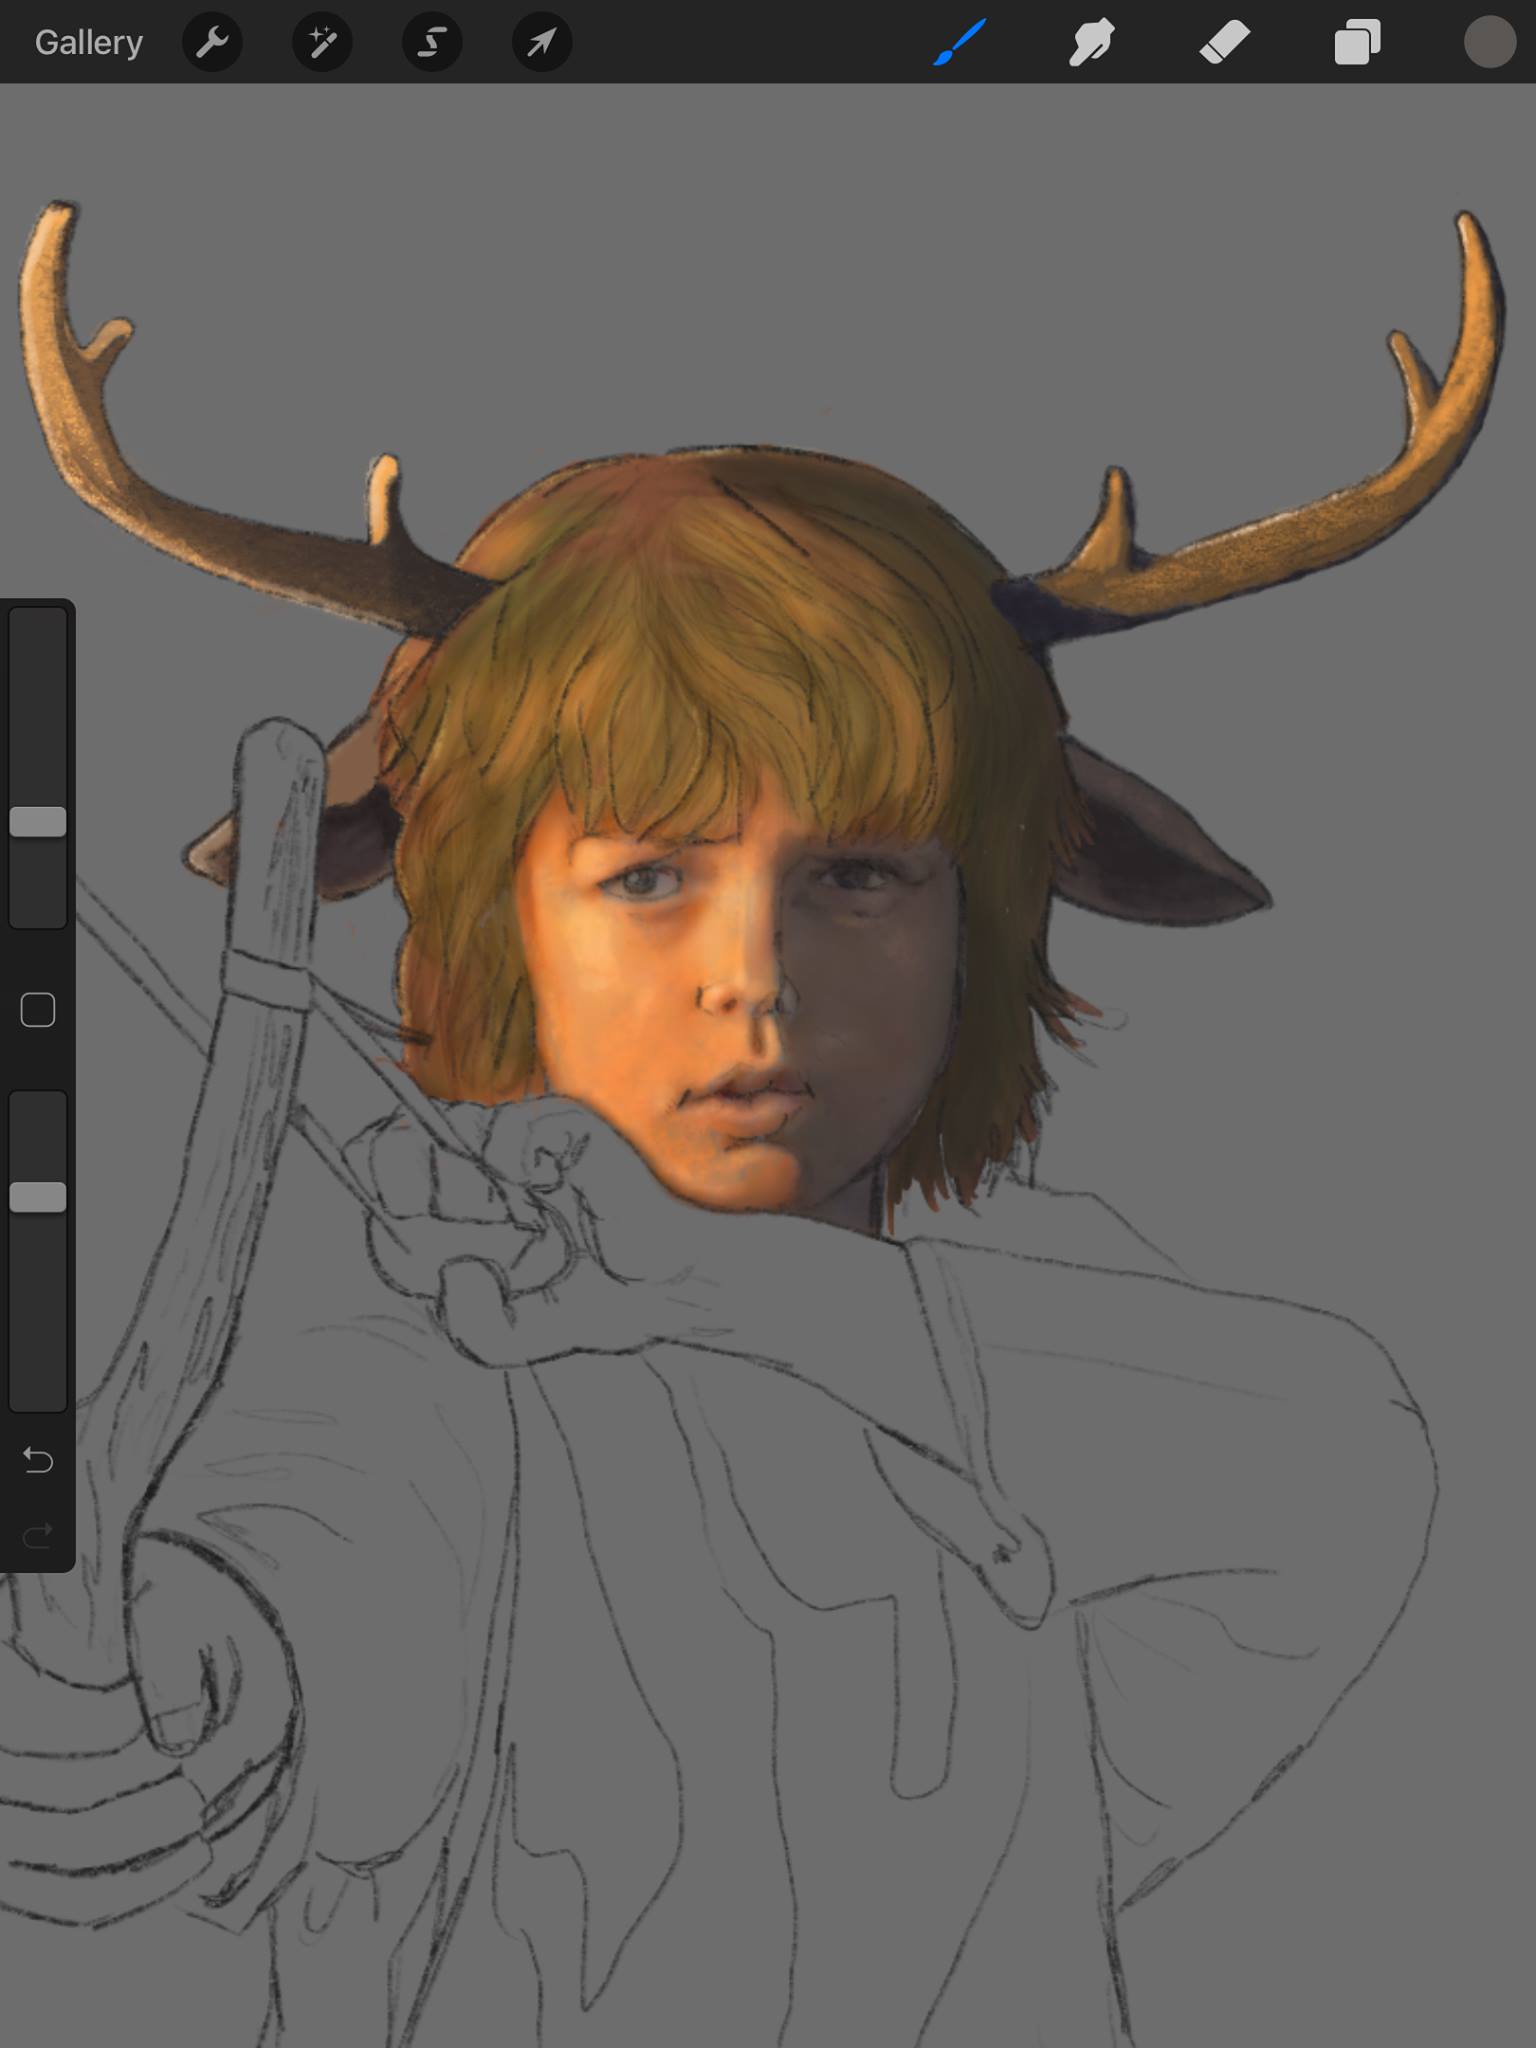Activate the Selection ribbon tool
The height and width of the screenshot is (2048, 1536).
click(x=432, y=42)
